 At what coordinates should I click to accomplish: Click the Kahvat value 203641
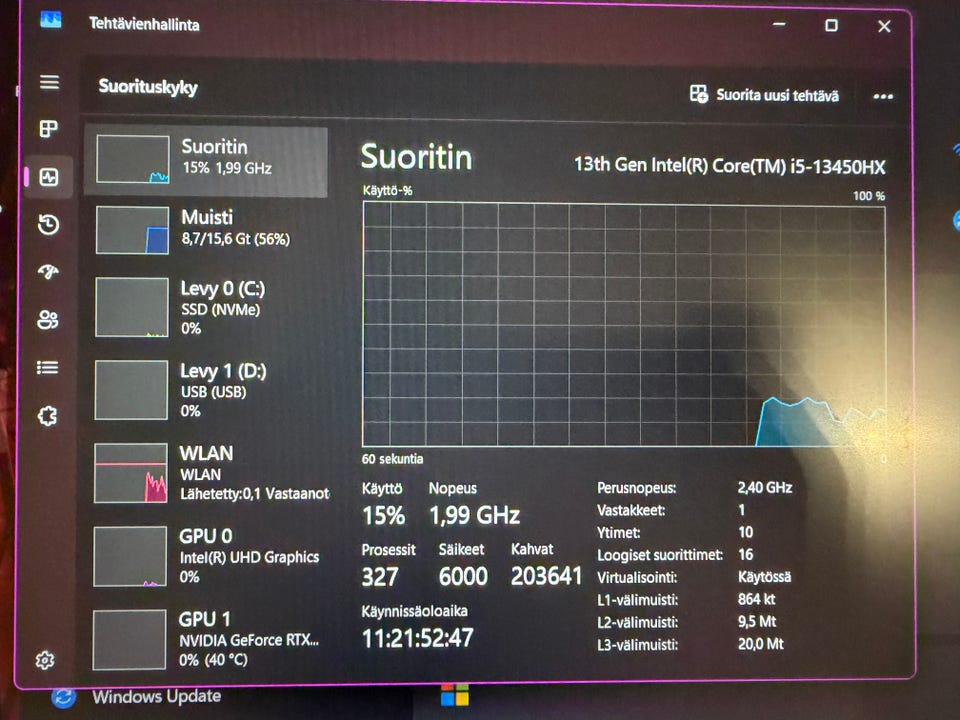pyautogui.click(x=546, y=576)
